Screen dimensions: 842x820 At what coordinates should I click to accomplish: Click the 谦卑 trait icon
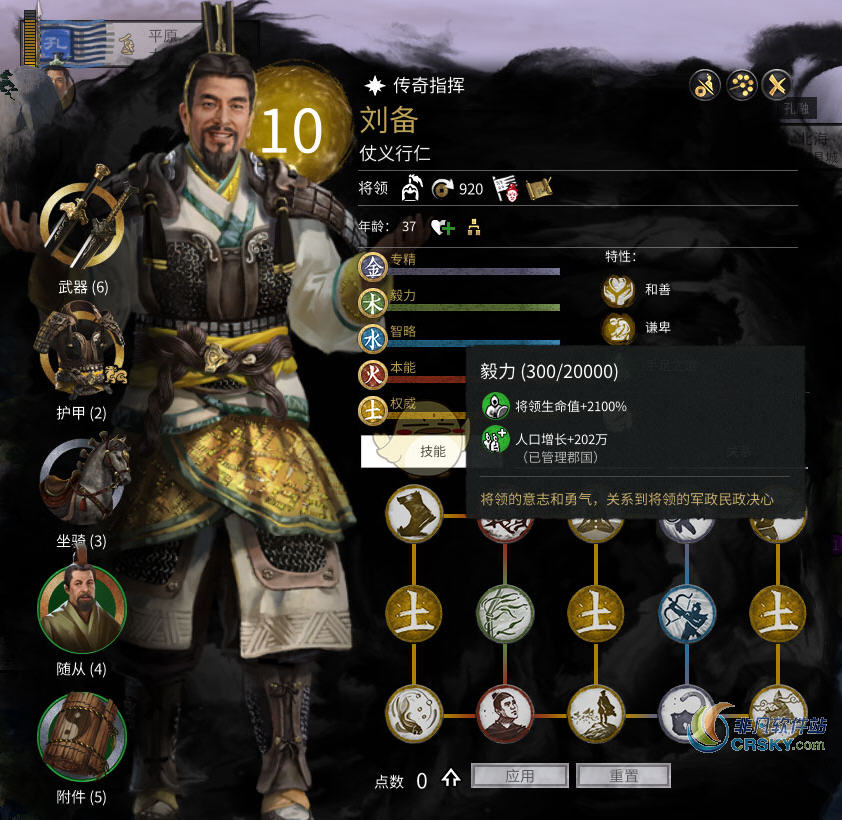tap(618, 328)
